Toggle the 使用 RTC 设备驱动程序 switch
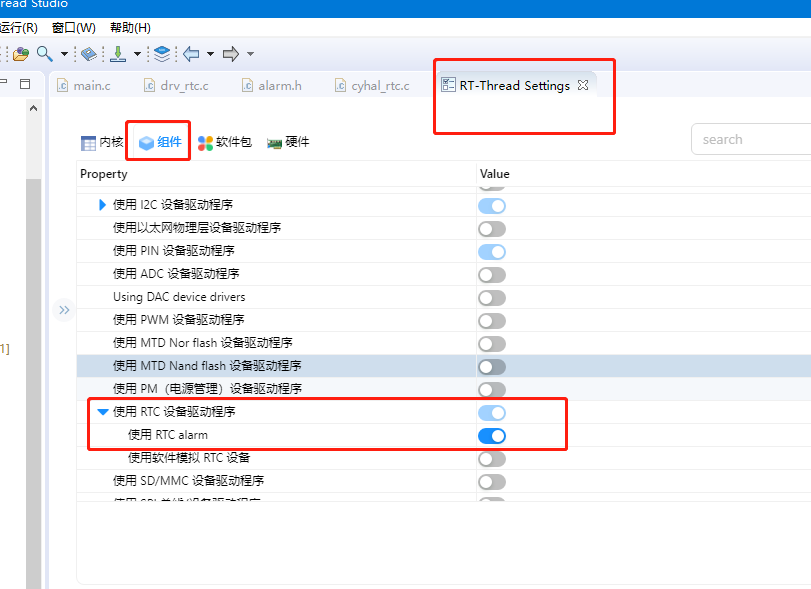This screenshot has height=589, width=811. pos(492,413)
